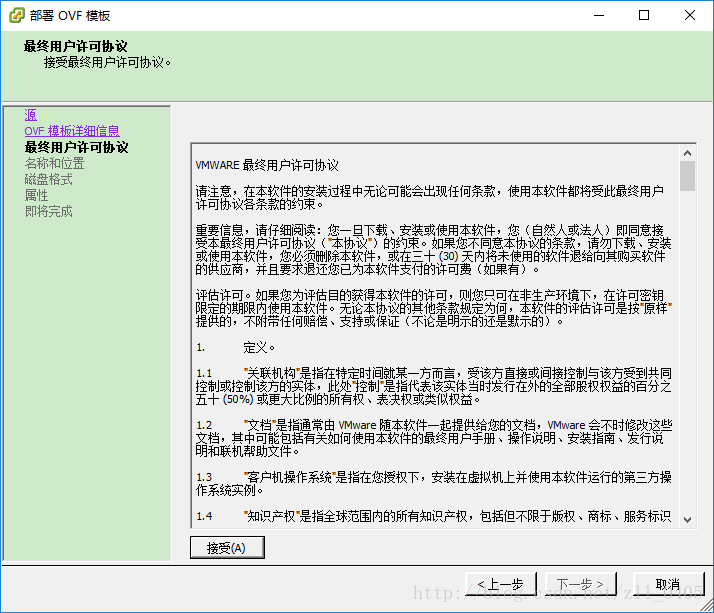The height and width of the screenshot is (613, 714).
Task: Select the 磁盘格式 step in sidebar
Action: pos(49,179)
